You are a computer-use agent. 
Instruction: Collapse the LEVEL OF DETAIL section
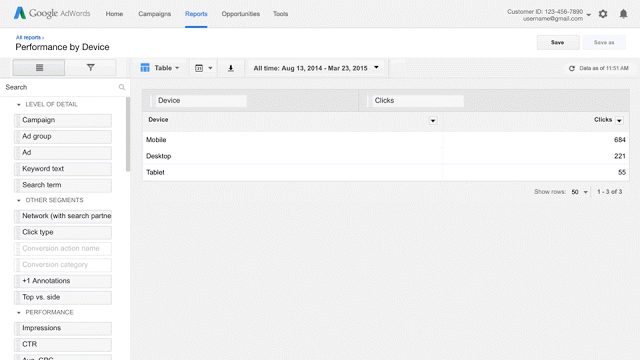tap(19, 104)
